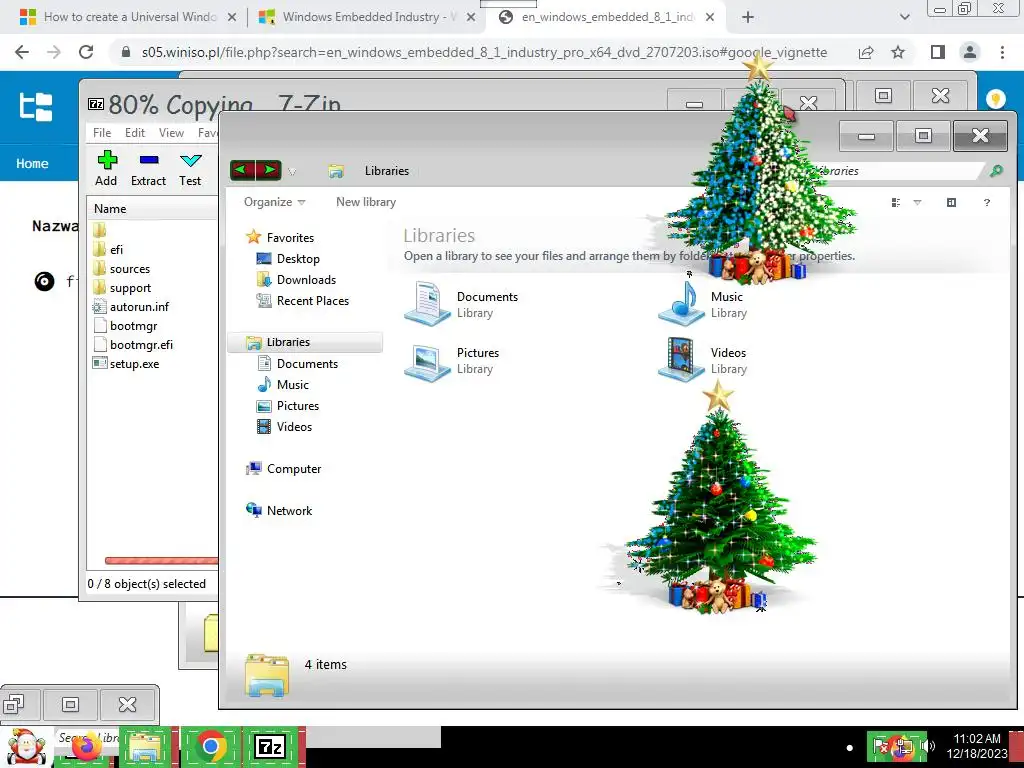Viewport: 1024px width, 768px height.
Task: Open a new Chrome tab
Action: click(748, 18)
